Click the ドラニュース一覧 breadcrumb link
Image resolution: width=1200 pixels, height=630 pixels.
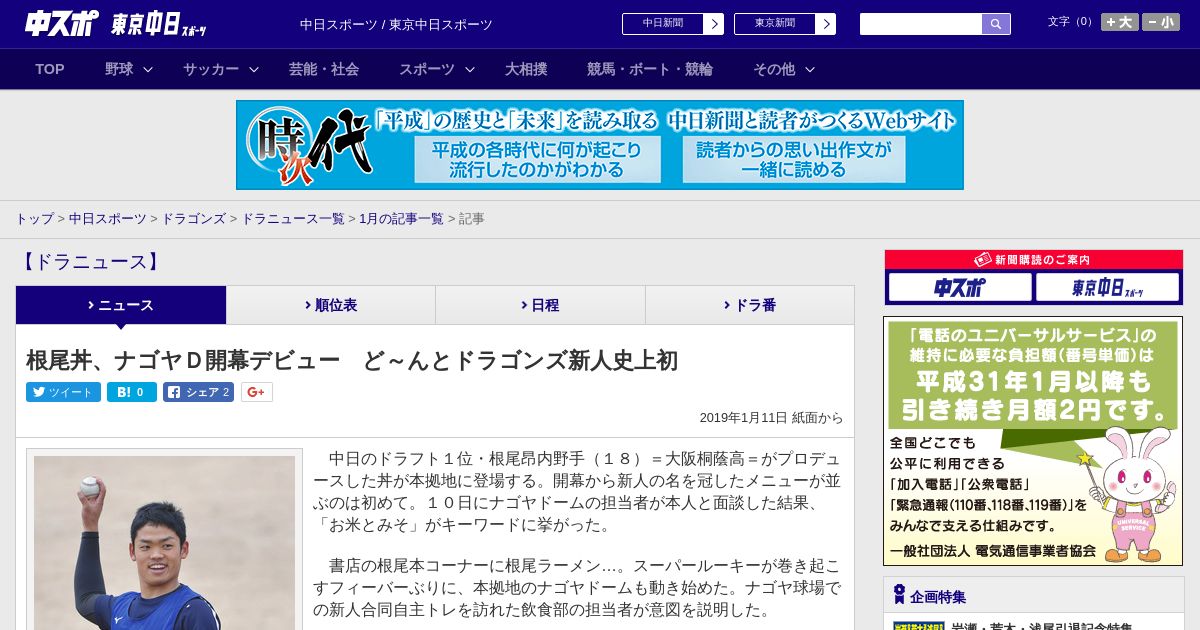(293, 218)
